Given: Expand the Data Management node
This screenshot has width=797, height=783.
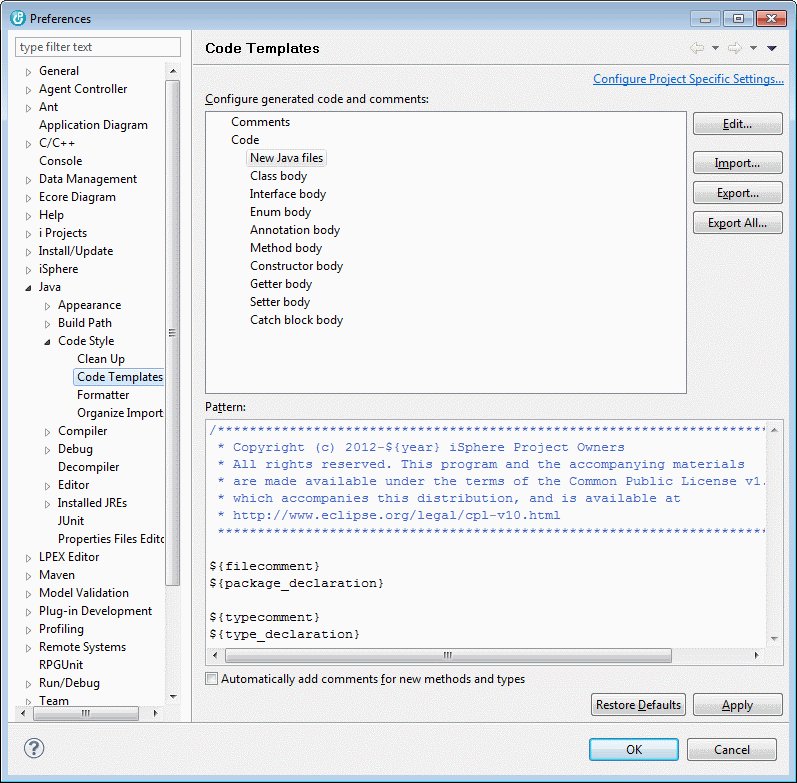Looking at the screenshot, I should click(28, 180).
